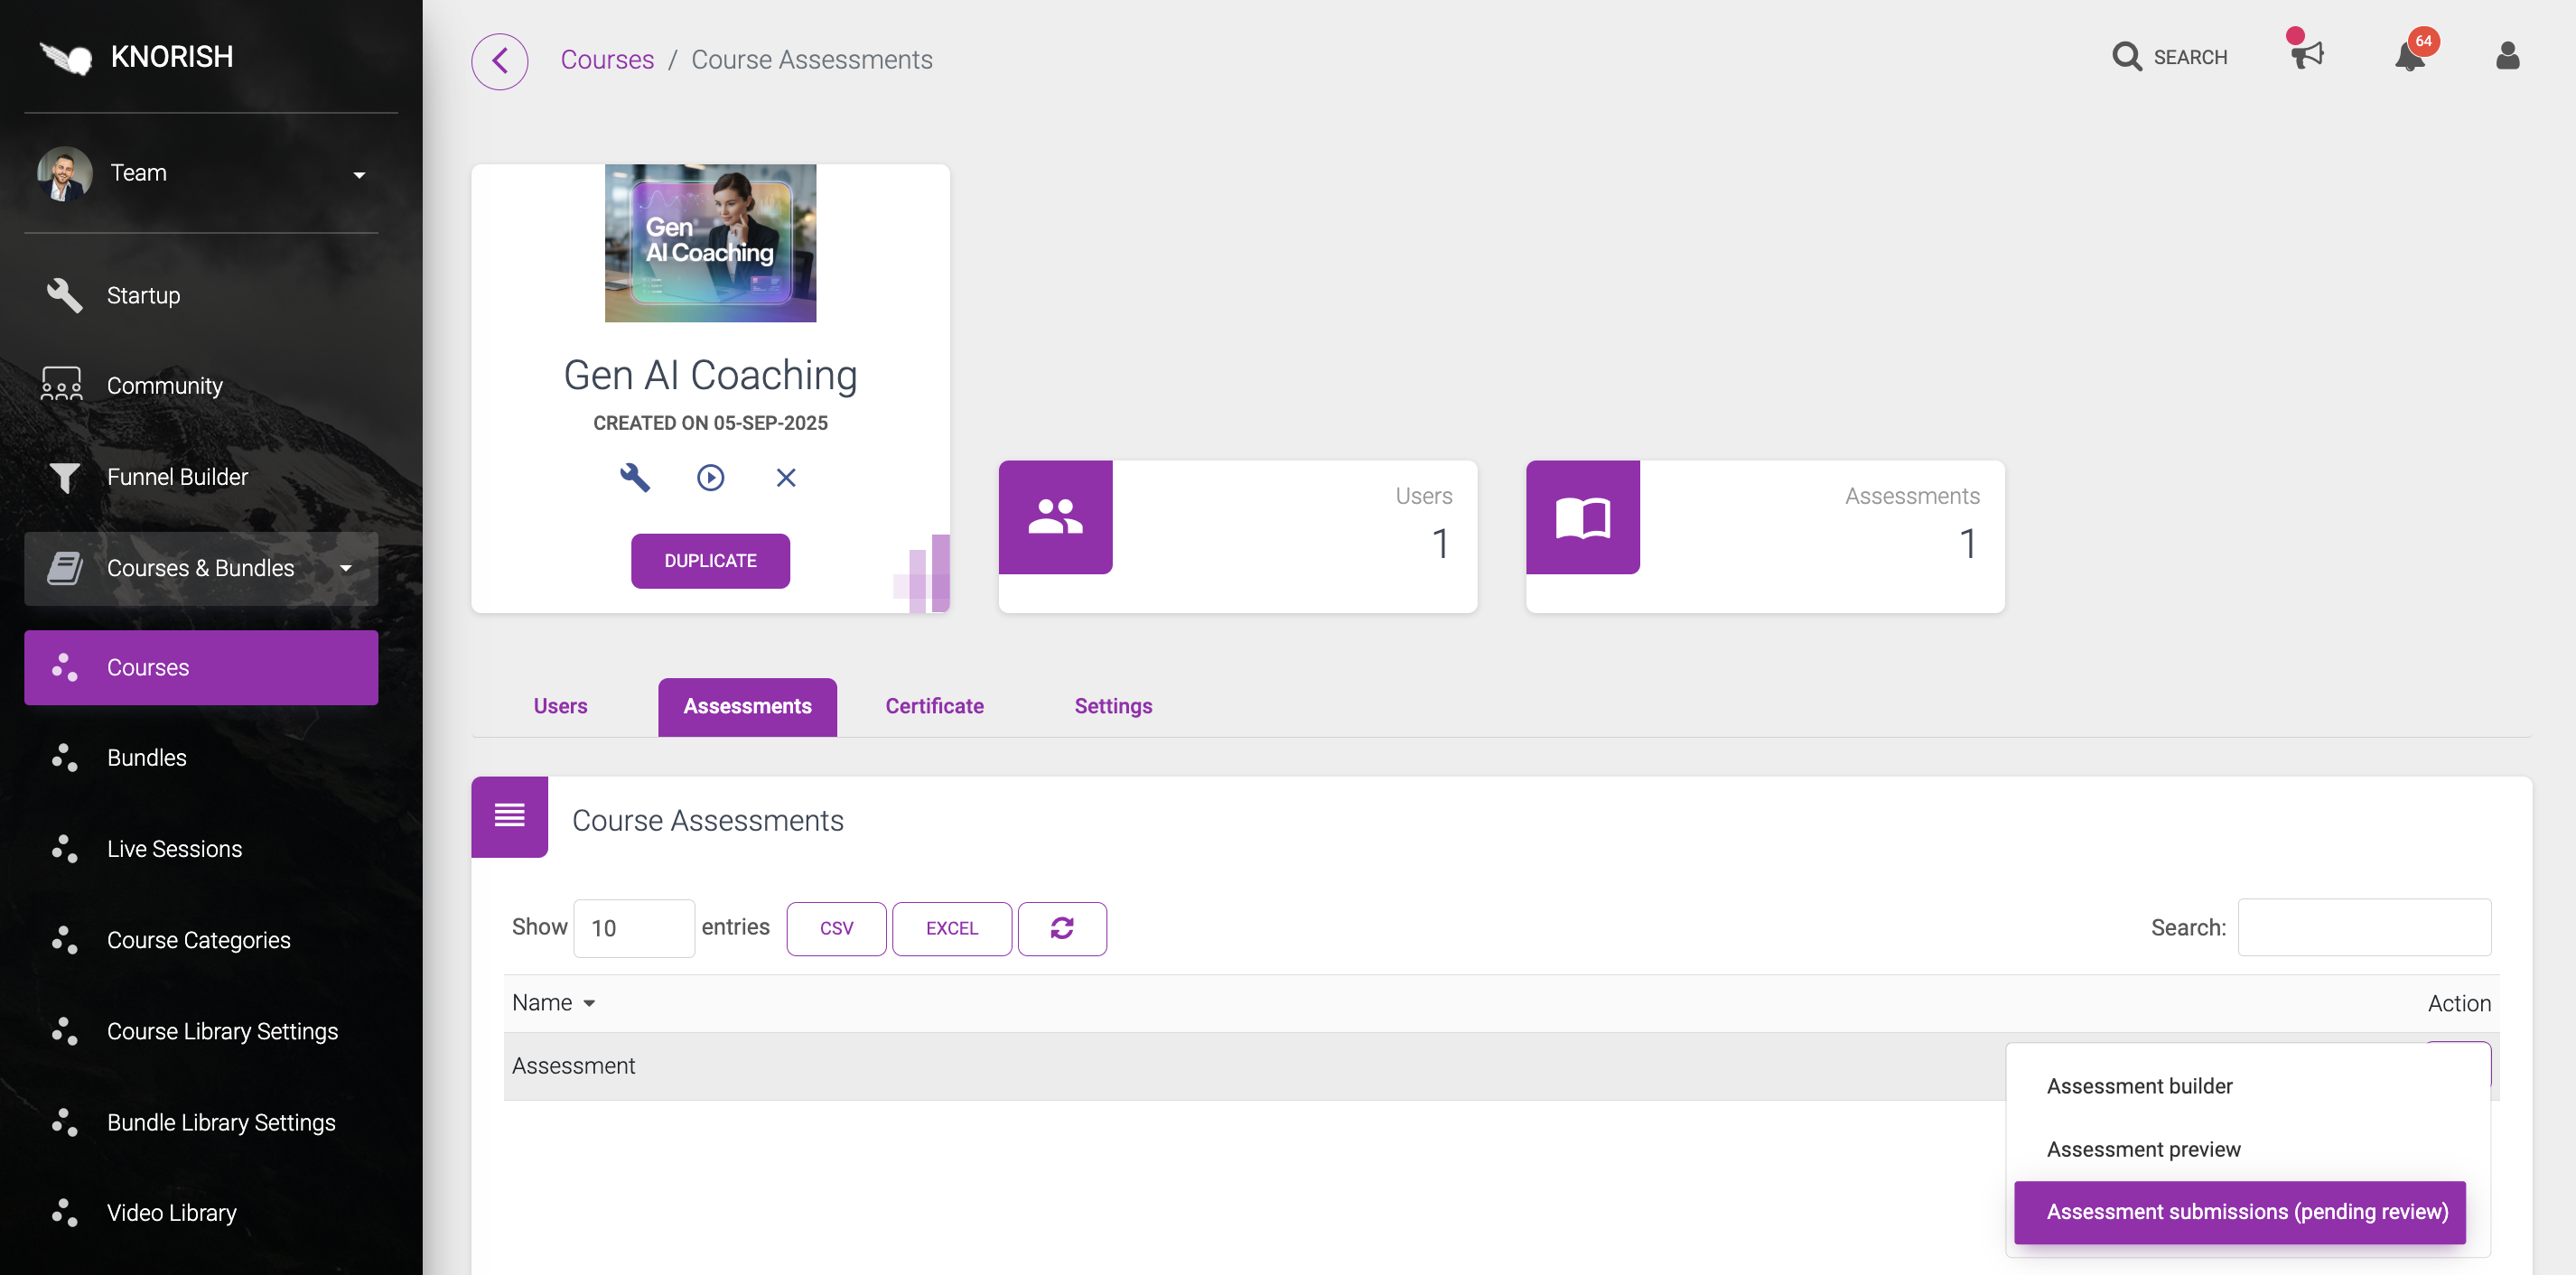This screenshot has width=2576, height=1275.
Task: Select Assessment builder from the menu
Action: click(x=2138, y=1086)
